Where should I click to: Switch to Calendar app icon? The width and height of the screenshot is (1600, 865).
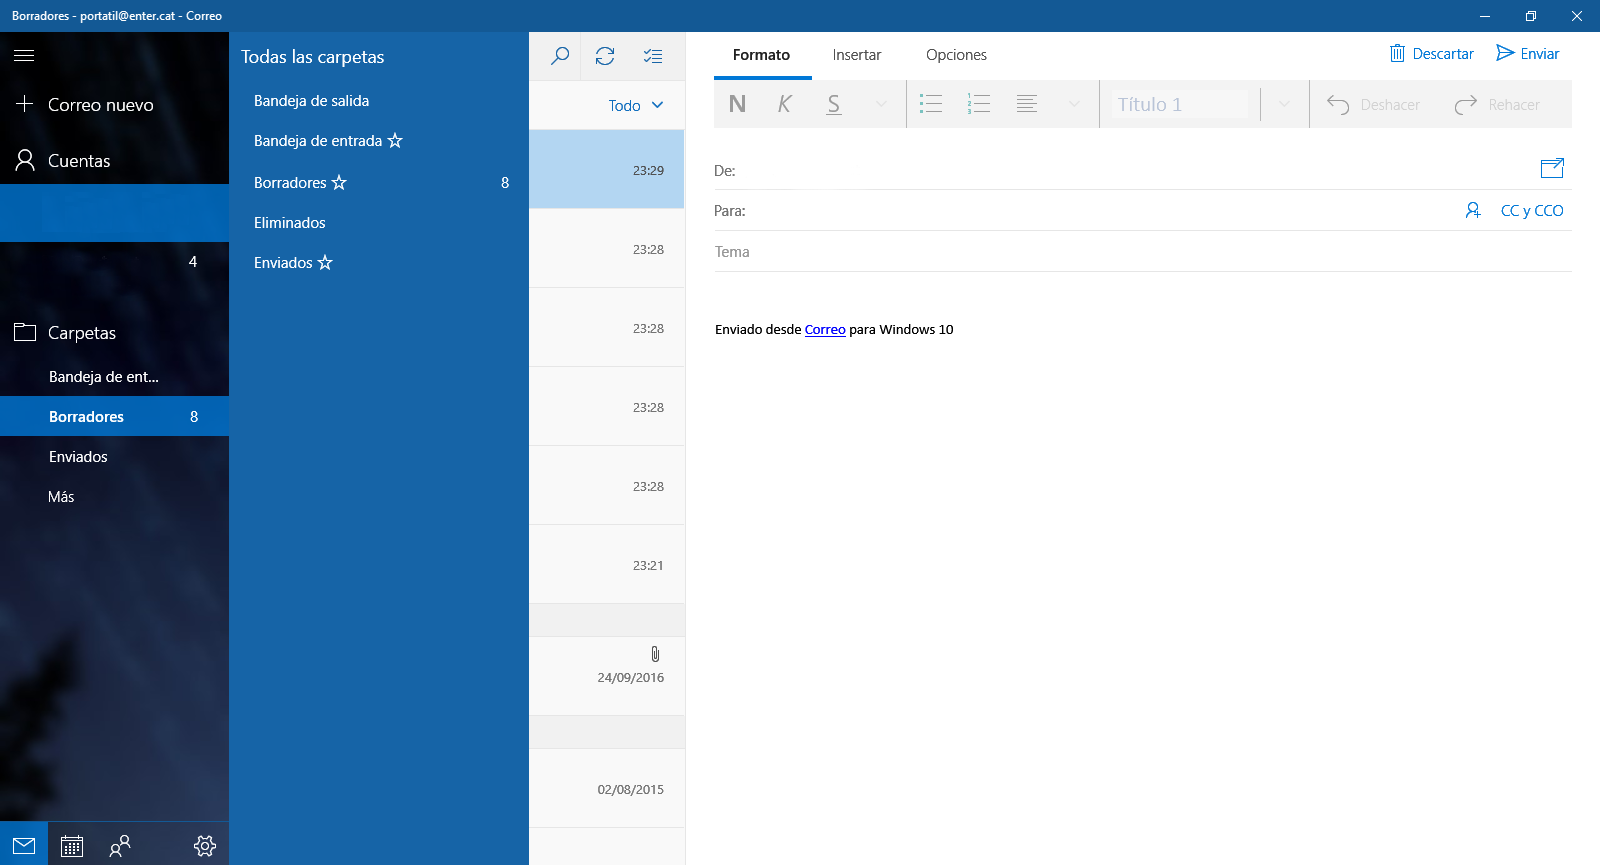[72, 846]
